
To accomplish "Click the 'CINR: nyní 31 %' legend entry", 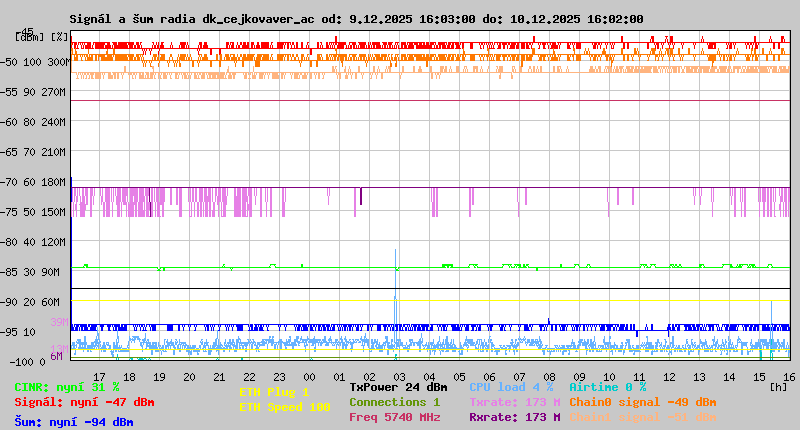I will click(67, 388).
